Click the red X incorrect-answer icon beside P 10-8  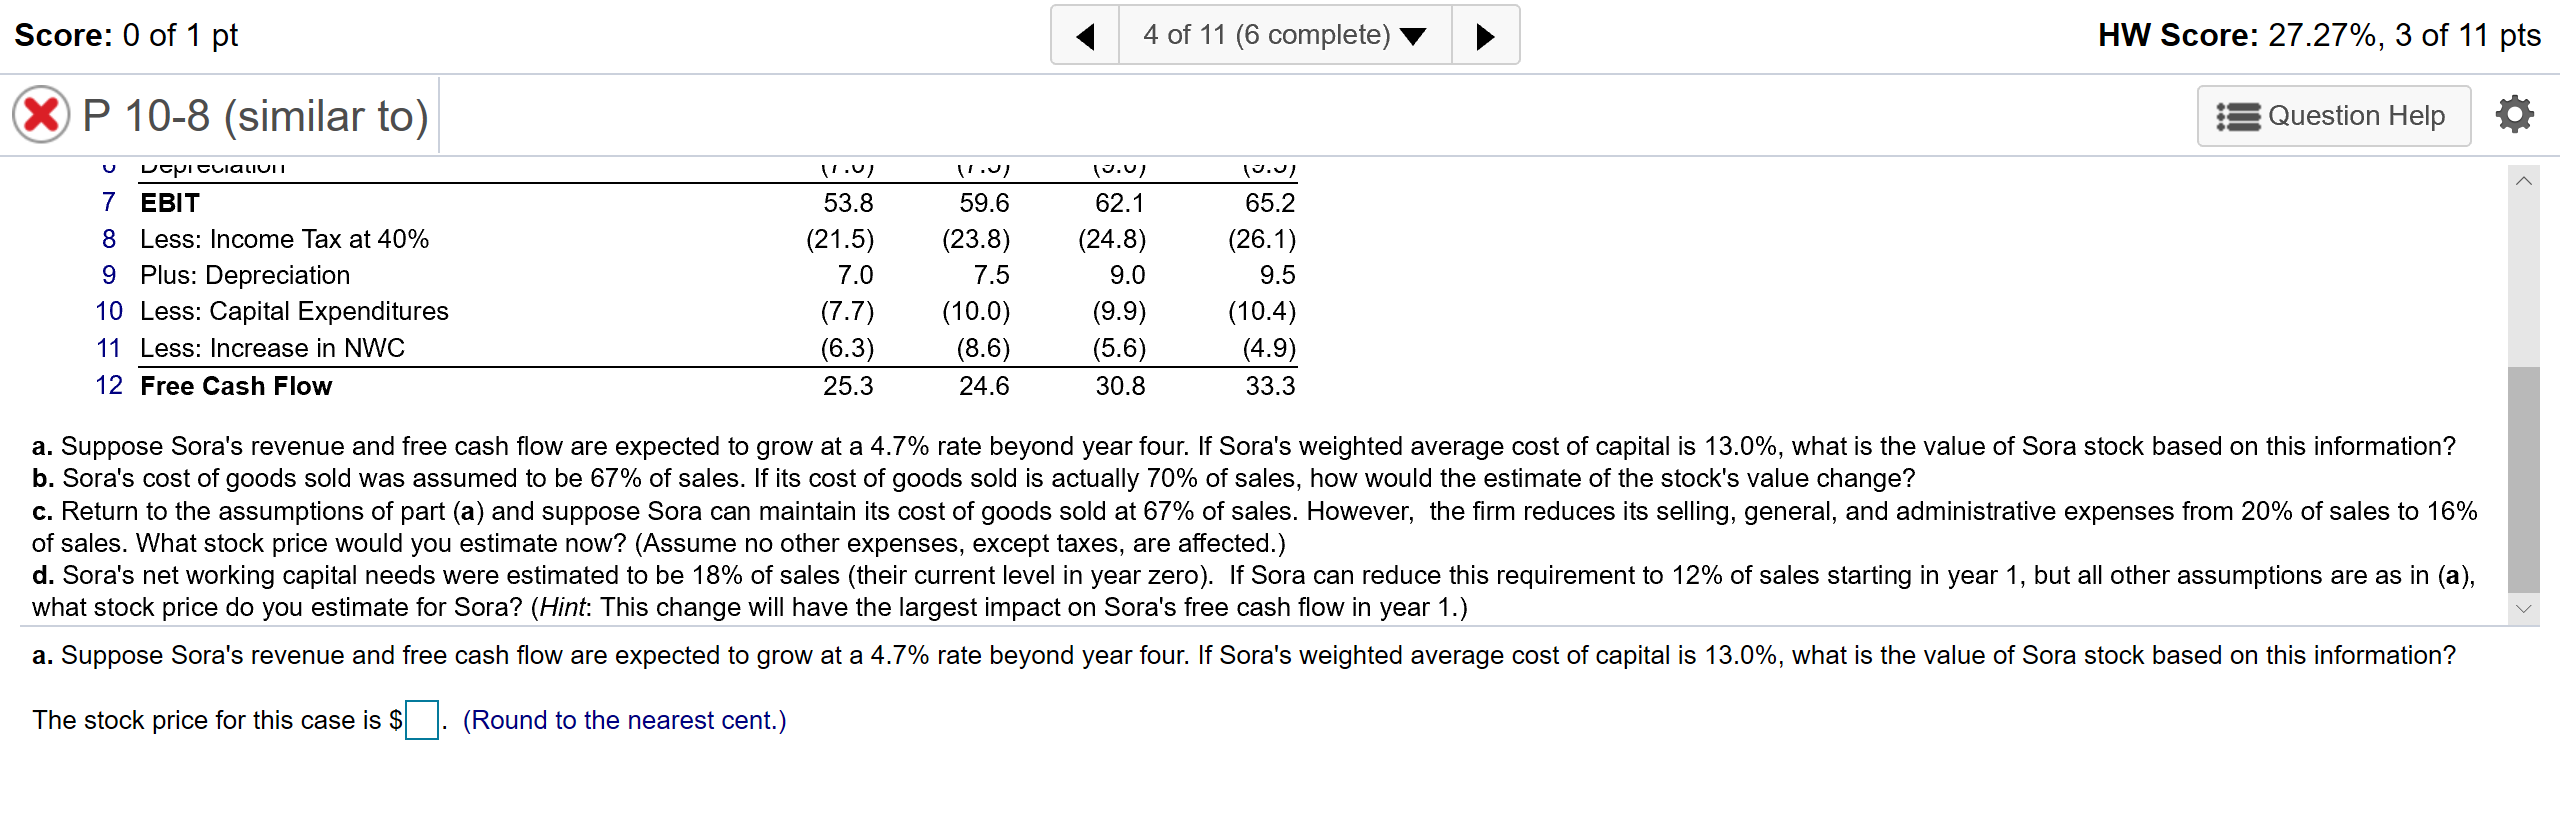(38, 114)
